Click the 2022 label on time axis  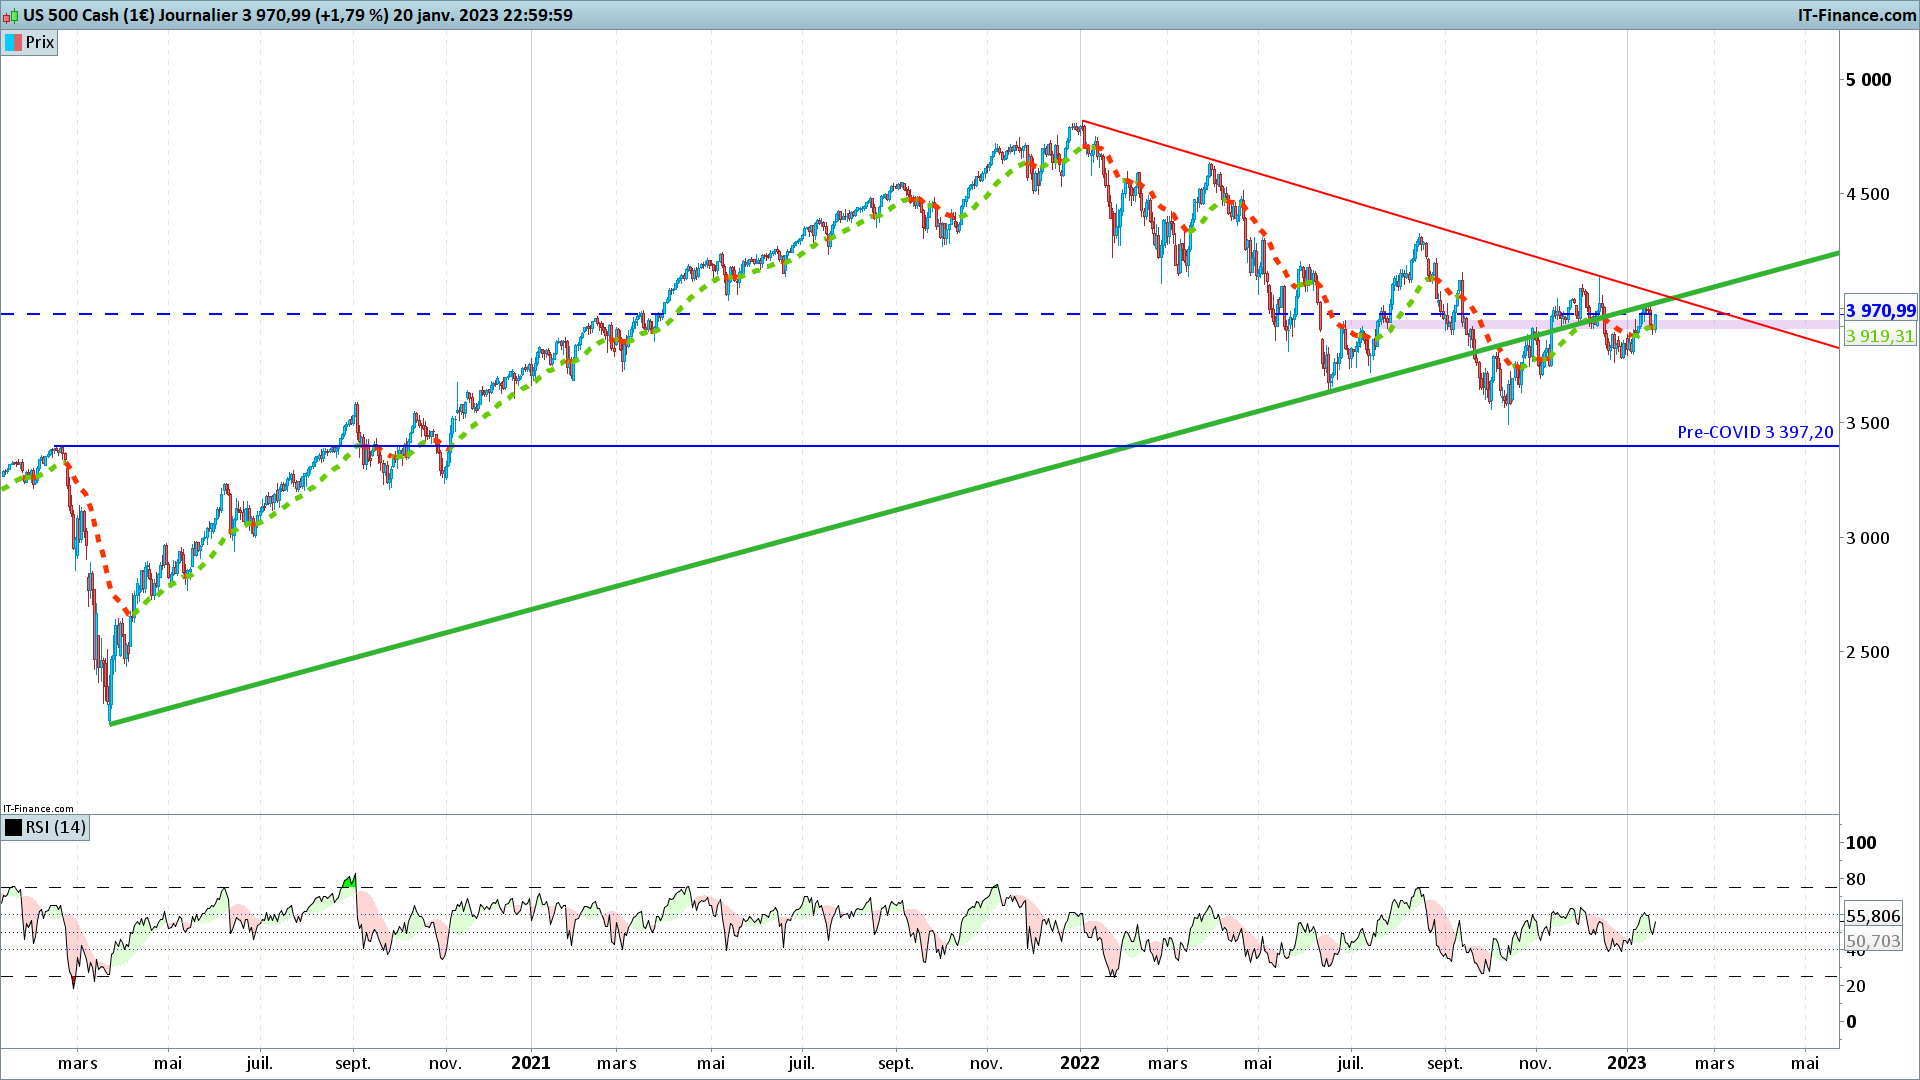click(x=1080, y=1063)
